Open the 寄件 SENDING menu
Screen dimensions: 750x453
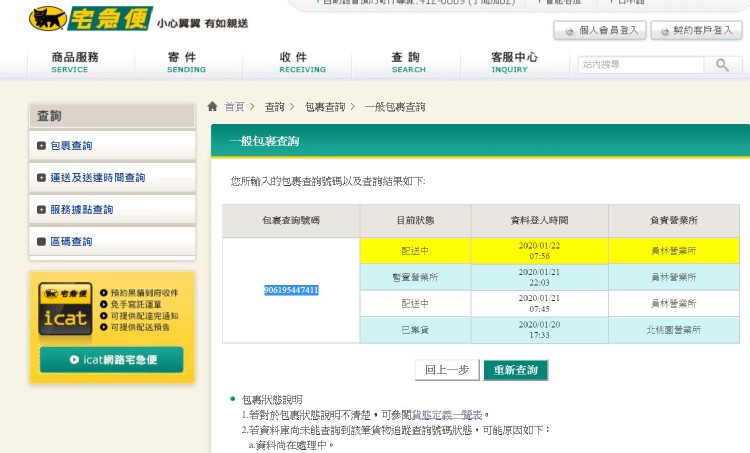(187, 63)
